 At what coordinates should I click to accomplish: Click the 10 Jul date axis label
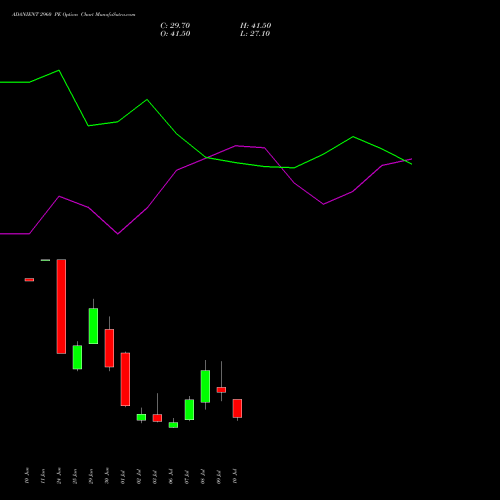coord(235,476)
